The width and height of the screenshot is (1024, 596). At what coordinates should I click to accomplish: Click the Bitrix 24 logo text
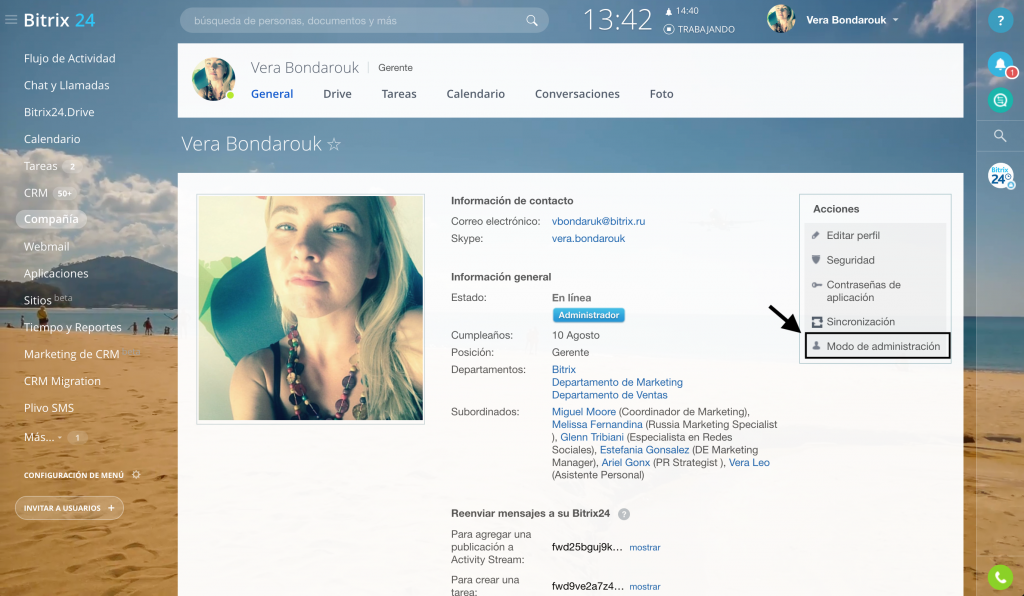(x=59, y=20)
